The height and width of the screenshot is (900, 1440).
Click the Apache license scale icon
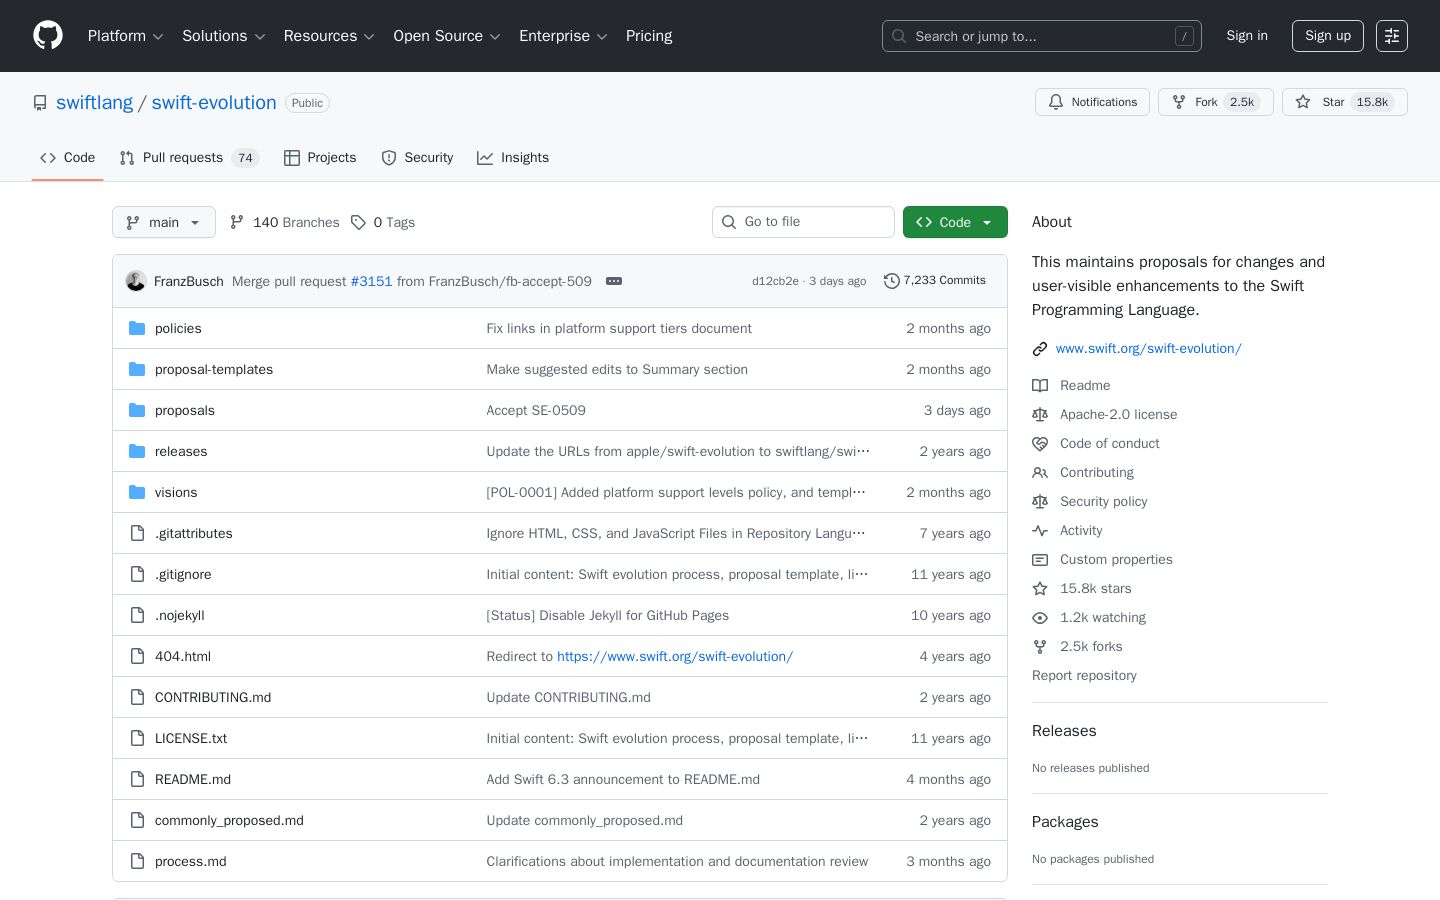tap(1040, 415)
